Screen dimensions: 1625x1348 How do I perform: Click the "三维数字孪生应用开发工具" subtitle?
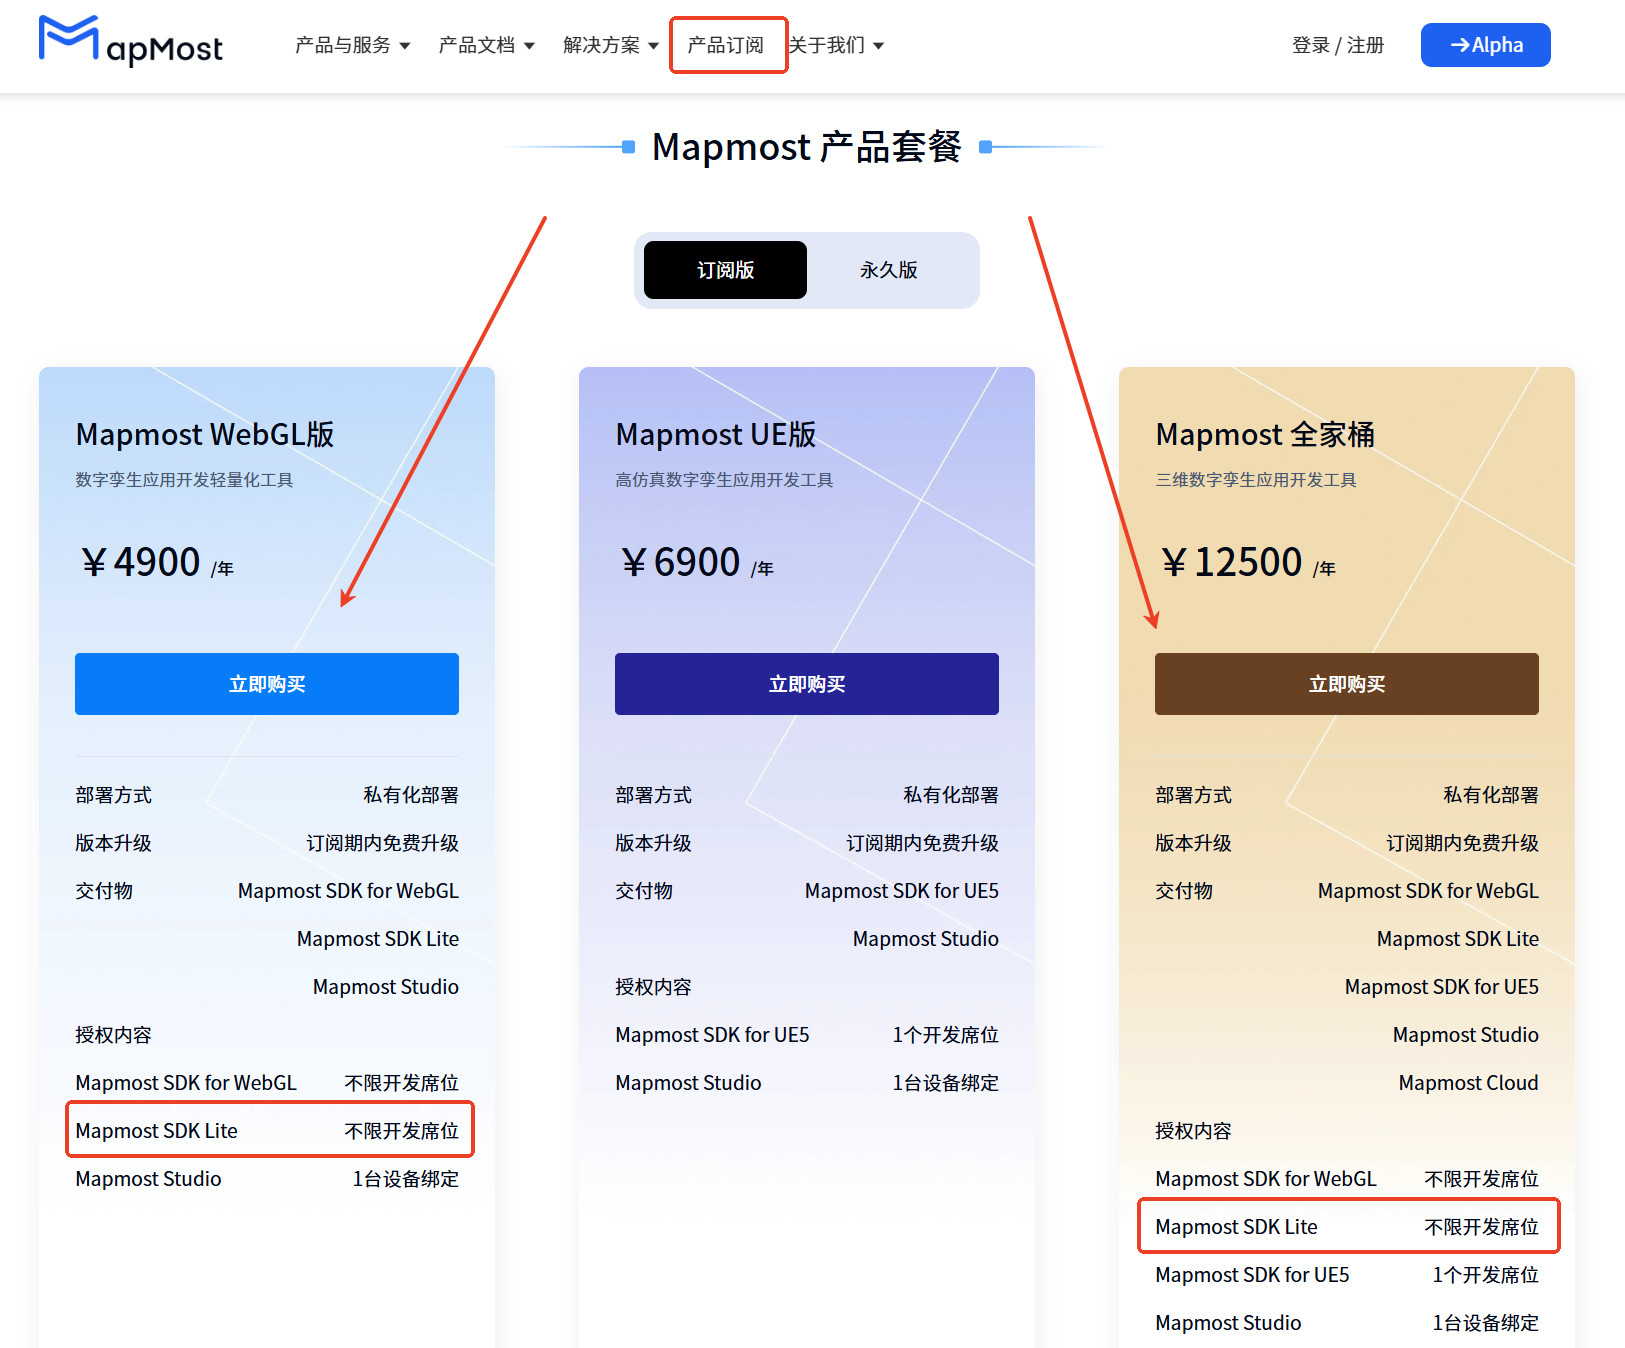point(1256,480)
